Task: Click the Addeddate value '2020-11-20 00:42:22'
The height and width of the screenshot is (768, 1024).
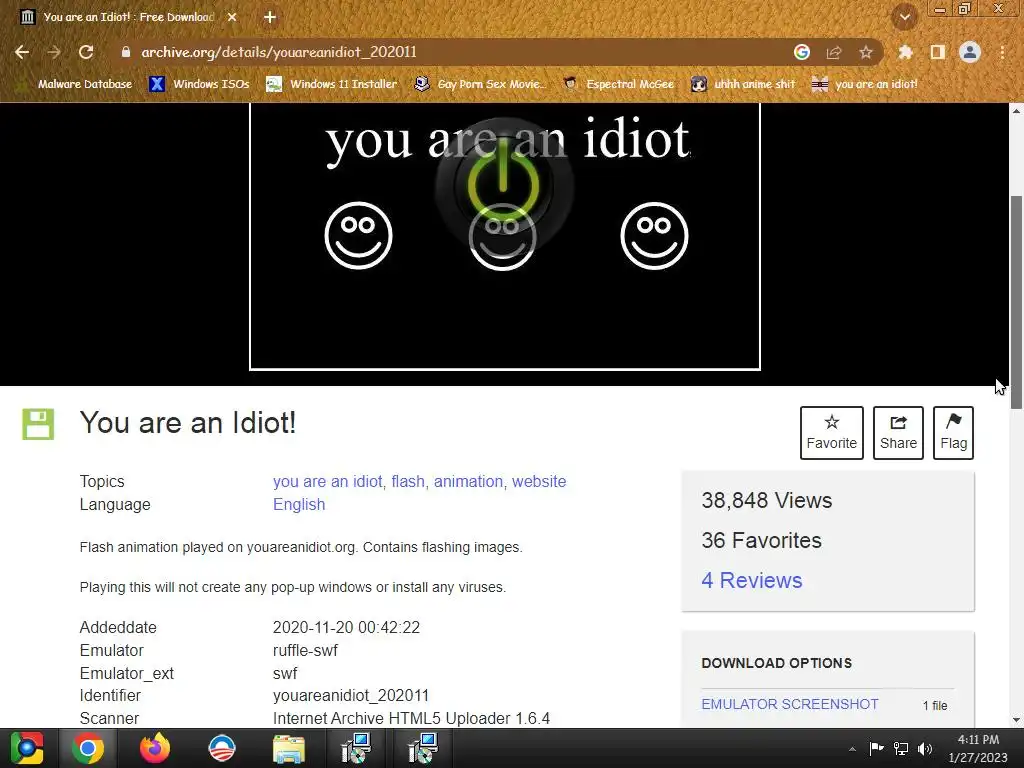Action: coord(346,628)
